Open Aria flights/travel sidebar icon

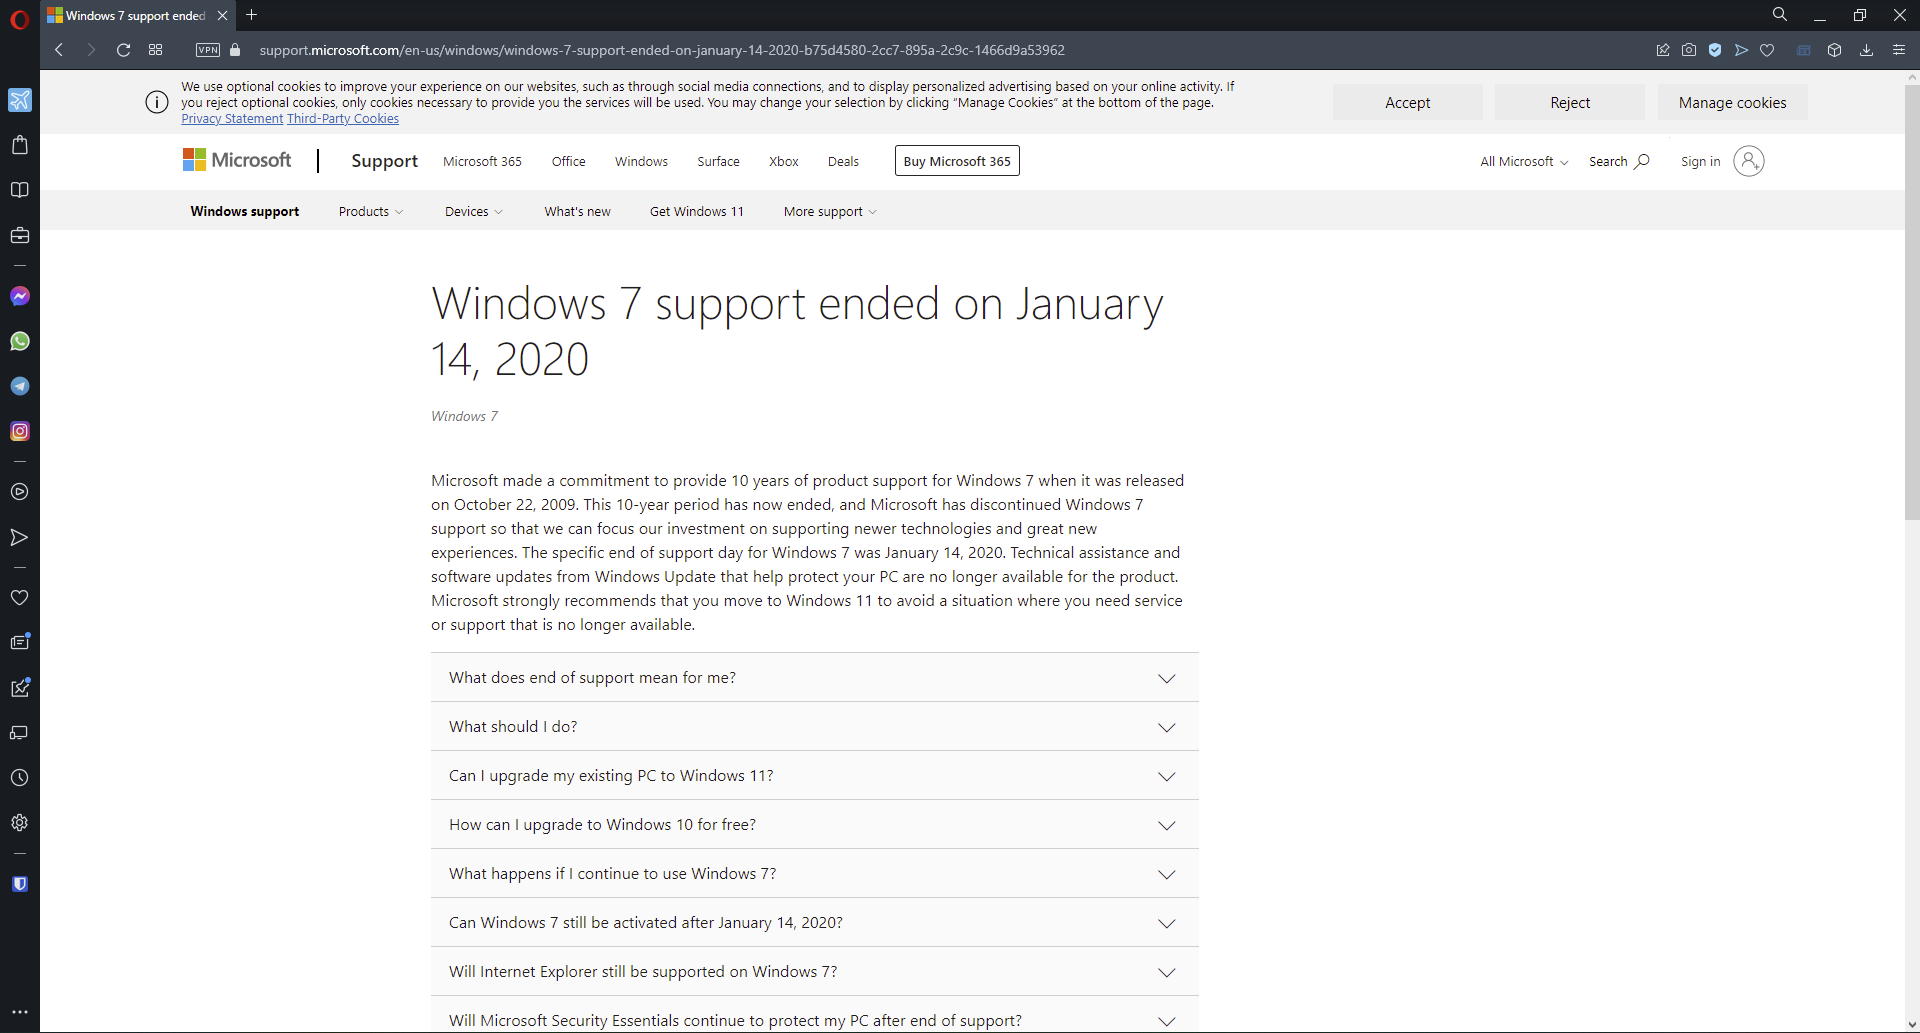pos(20,100)
